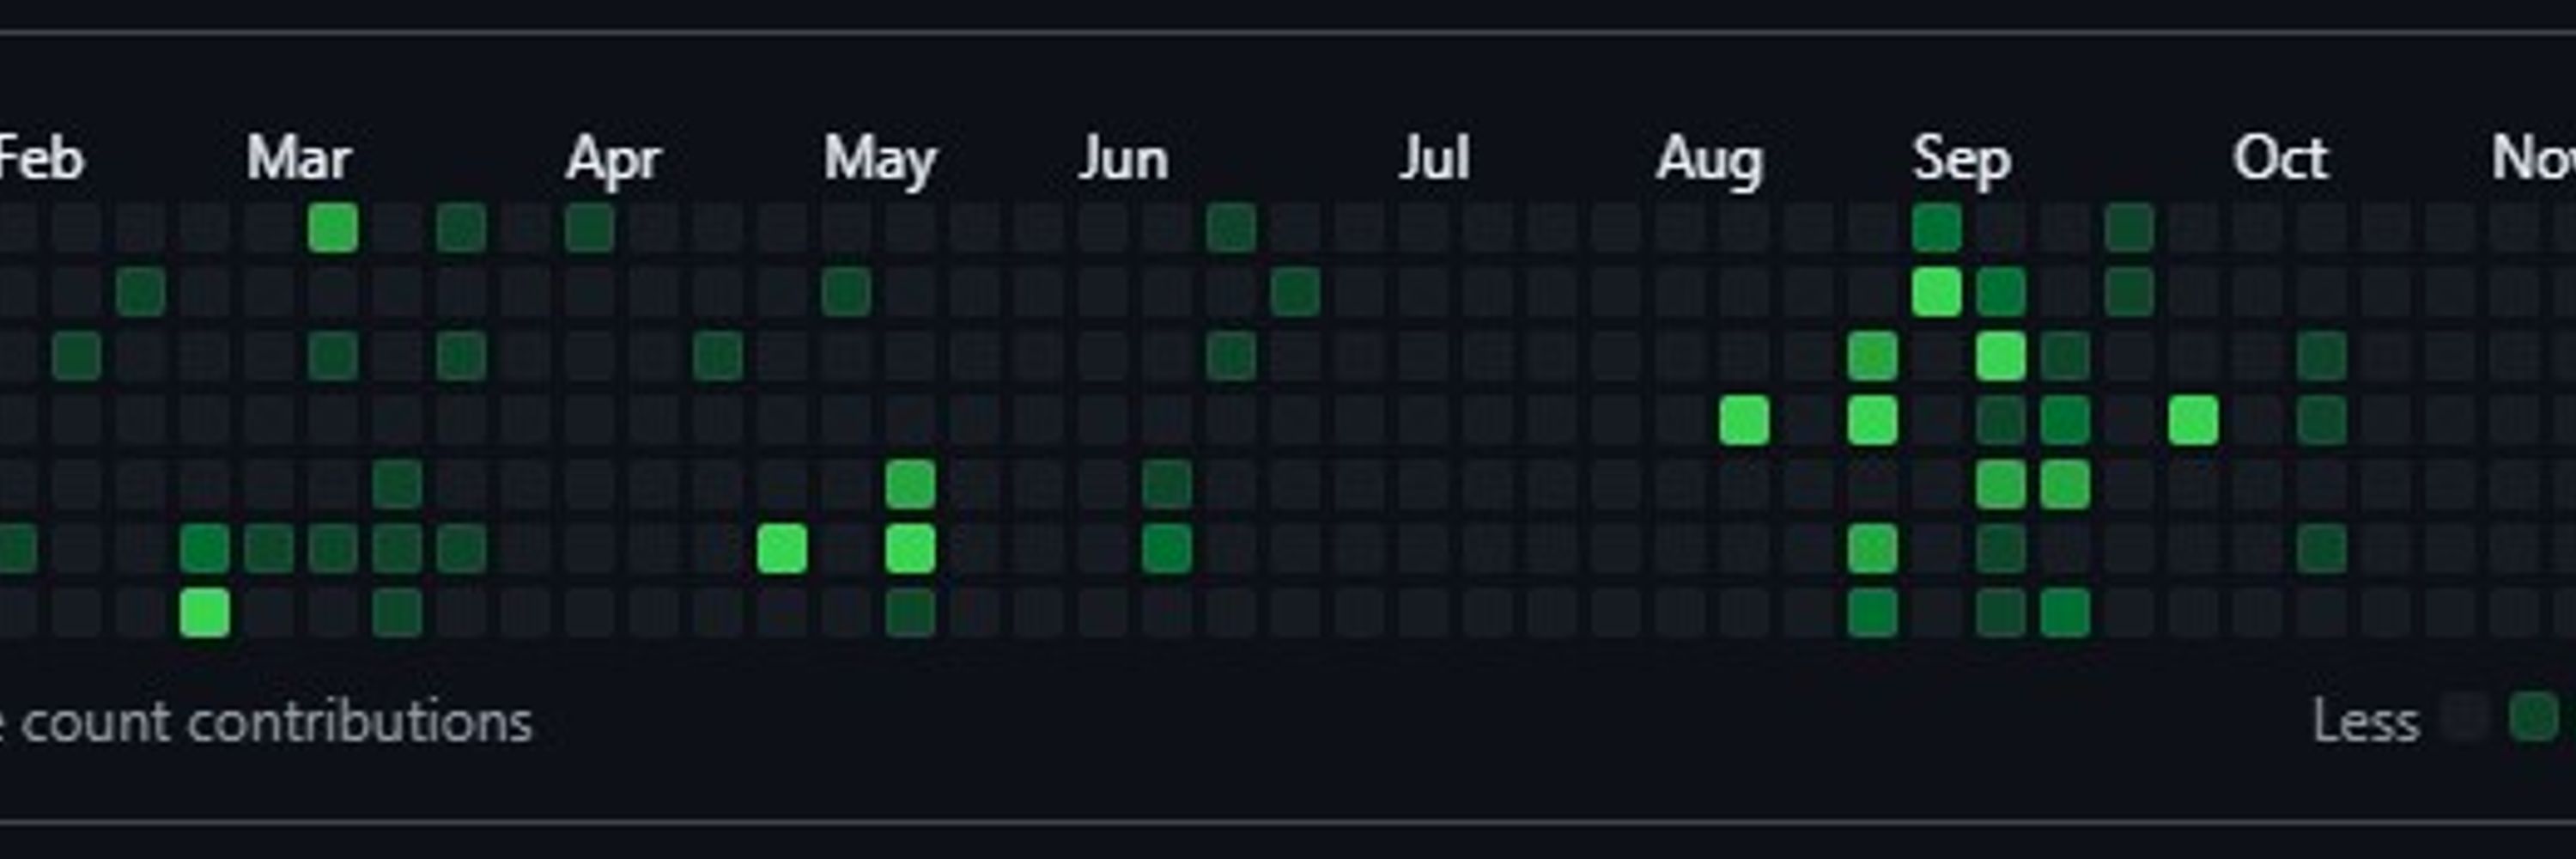Screen dimensions: 2576x859
Task: Click the bright green cell in the bottom row
Action: pyautogui.click(x=205, y=613)
